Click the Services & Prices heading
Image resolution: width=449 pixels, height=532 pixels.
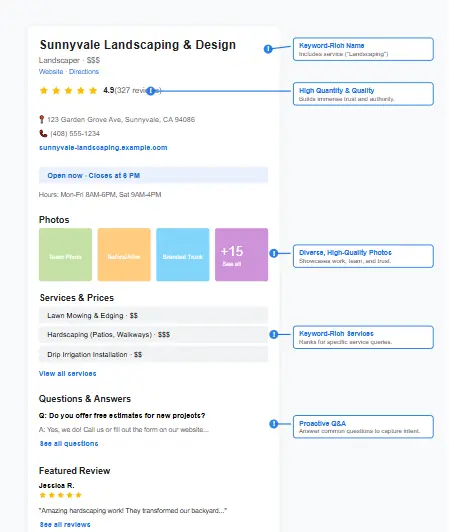pyautogui.click(x=77, y=298)
